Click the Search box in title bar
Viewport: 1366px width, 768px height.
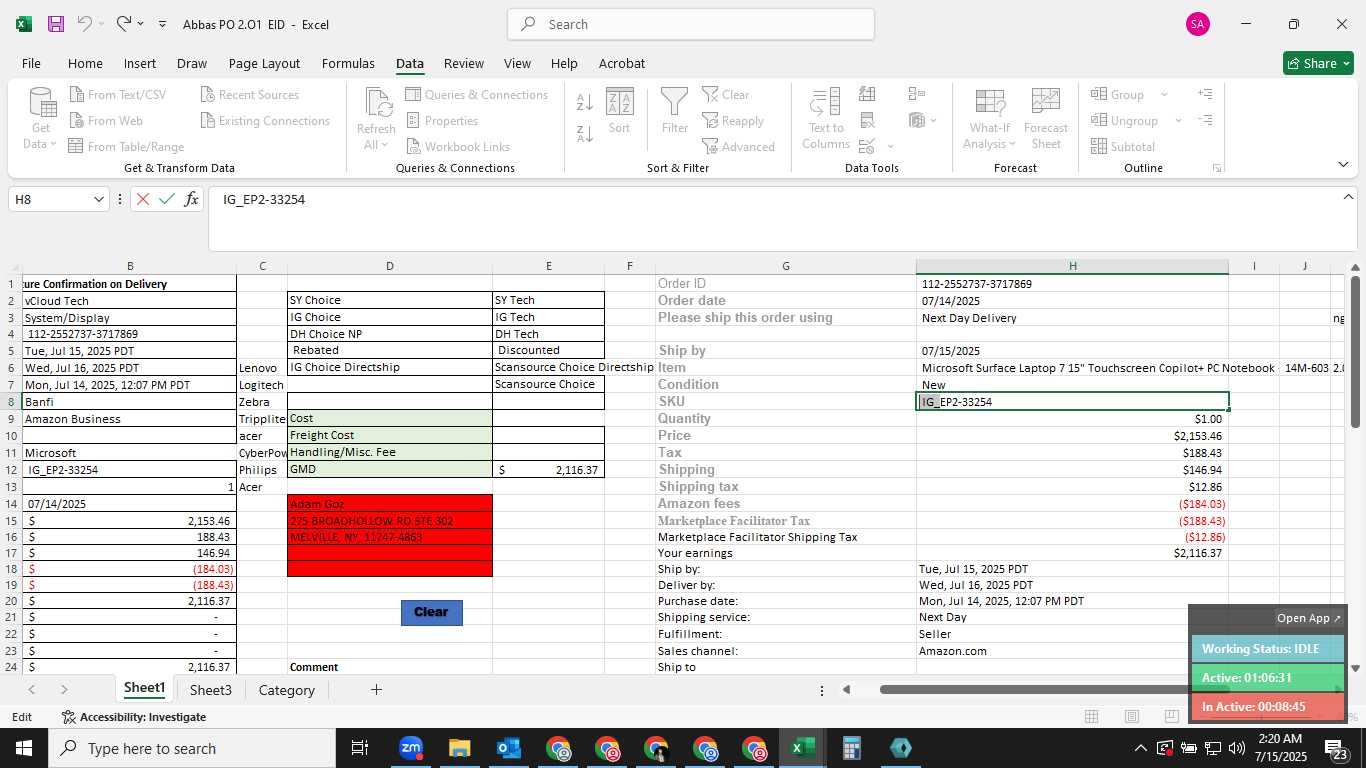pos(691,24)
